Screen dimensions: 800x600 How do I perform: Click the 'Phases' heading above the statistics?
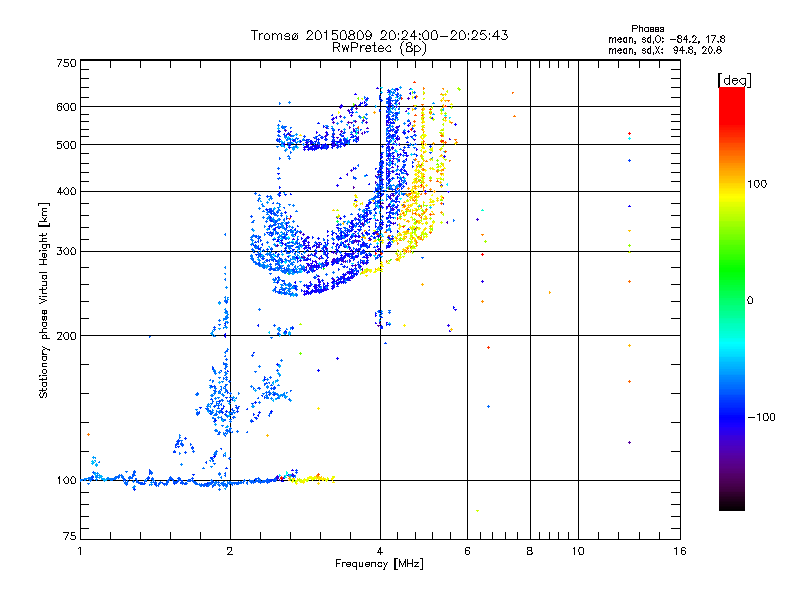(647, 29)
